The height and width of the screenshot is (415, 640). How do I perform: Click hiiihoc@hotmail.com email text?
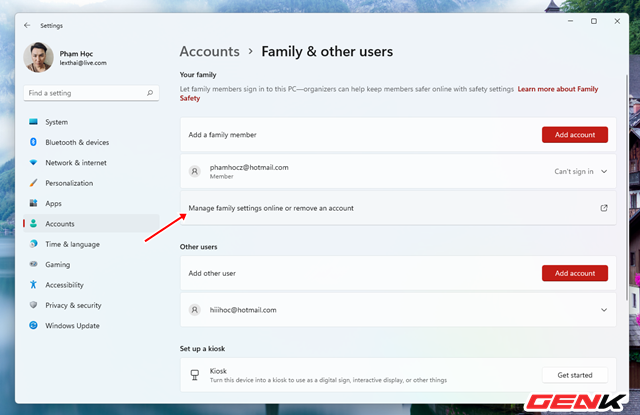click(x=243, y=310)
